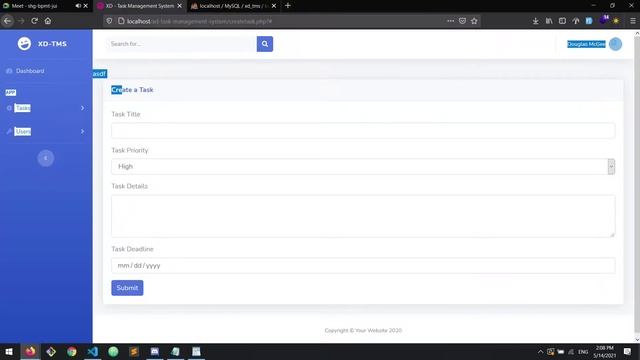Collapse the sidebar with round toggle button
640x360 pixels.
coord(46,158)
